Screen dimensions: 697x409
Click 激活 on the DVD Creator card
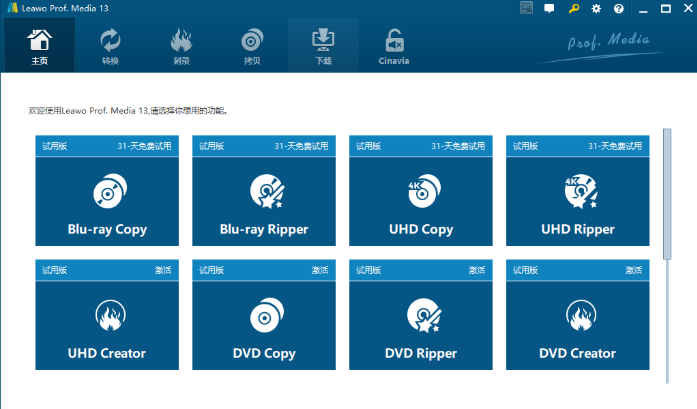pos(634,270)
